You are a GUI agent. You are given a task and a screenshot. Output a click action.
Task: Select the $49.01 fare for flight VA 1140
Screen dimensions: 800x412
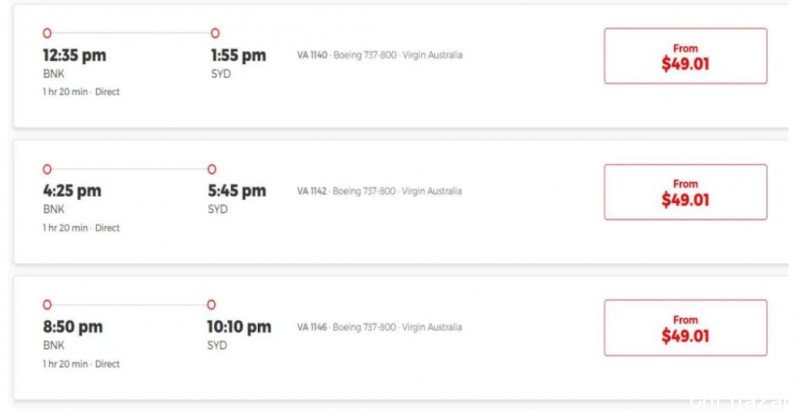point(685,56)
